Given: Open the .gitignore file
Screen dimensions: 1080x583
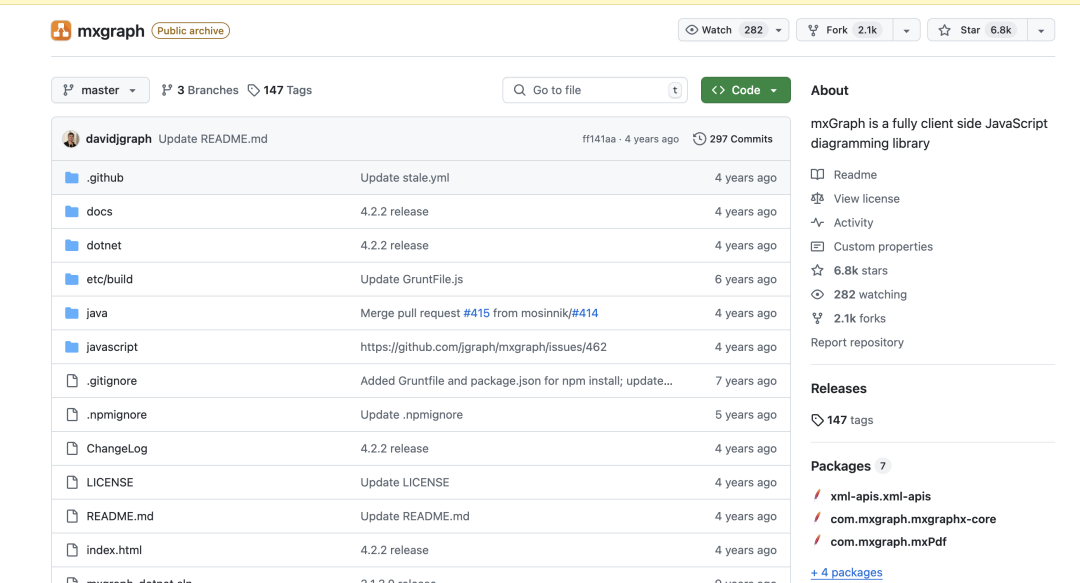Looking at the screenshot, I should tap(112, 380).
